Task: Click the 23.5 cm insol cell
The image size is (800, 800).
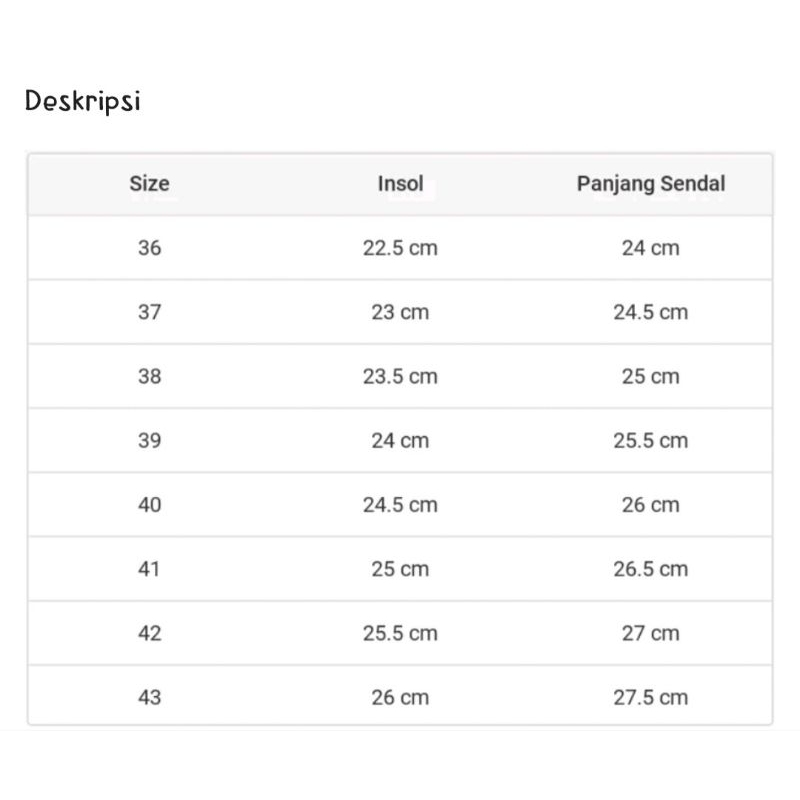Action: (x=400, y=377)
